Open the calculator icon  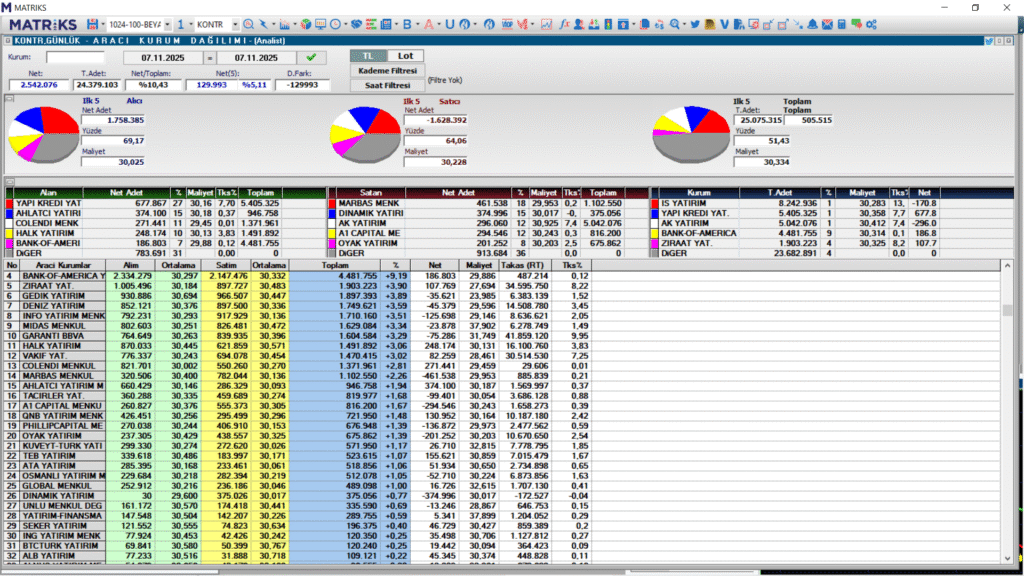tap(842, 24)
